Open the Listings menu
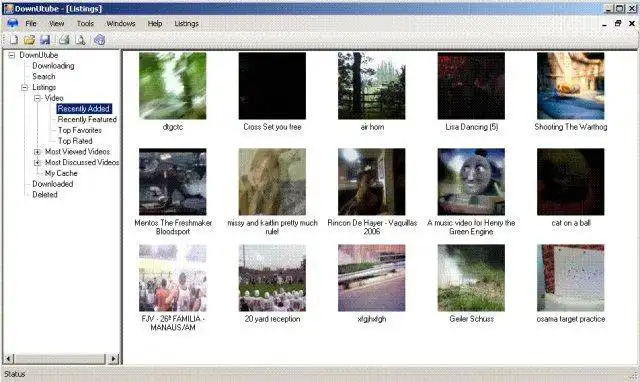 click(187, 24)
